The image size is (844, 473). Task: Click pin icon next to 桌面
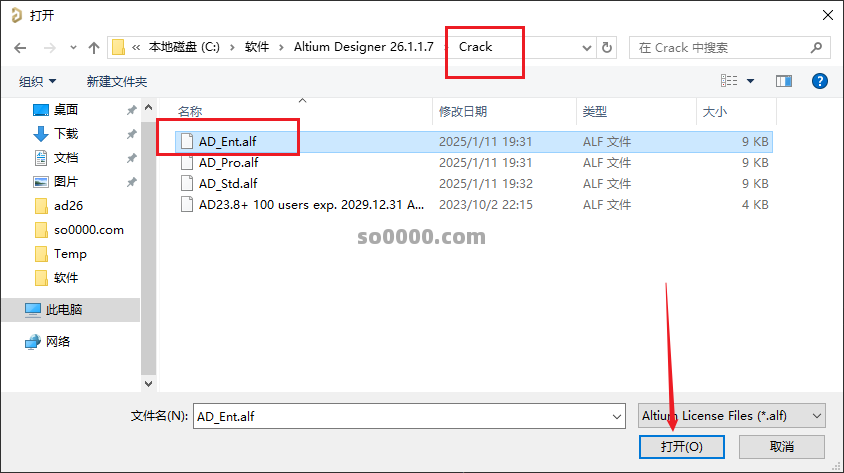click(131, 110)
